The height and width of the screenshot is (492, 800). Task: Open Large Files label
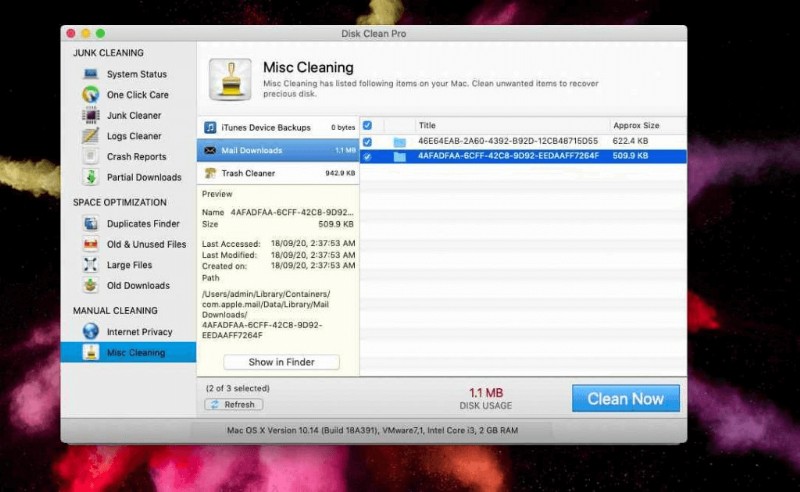[129, 265]
